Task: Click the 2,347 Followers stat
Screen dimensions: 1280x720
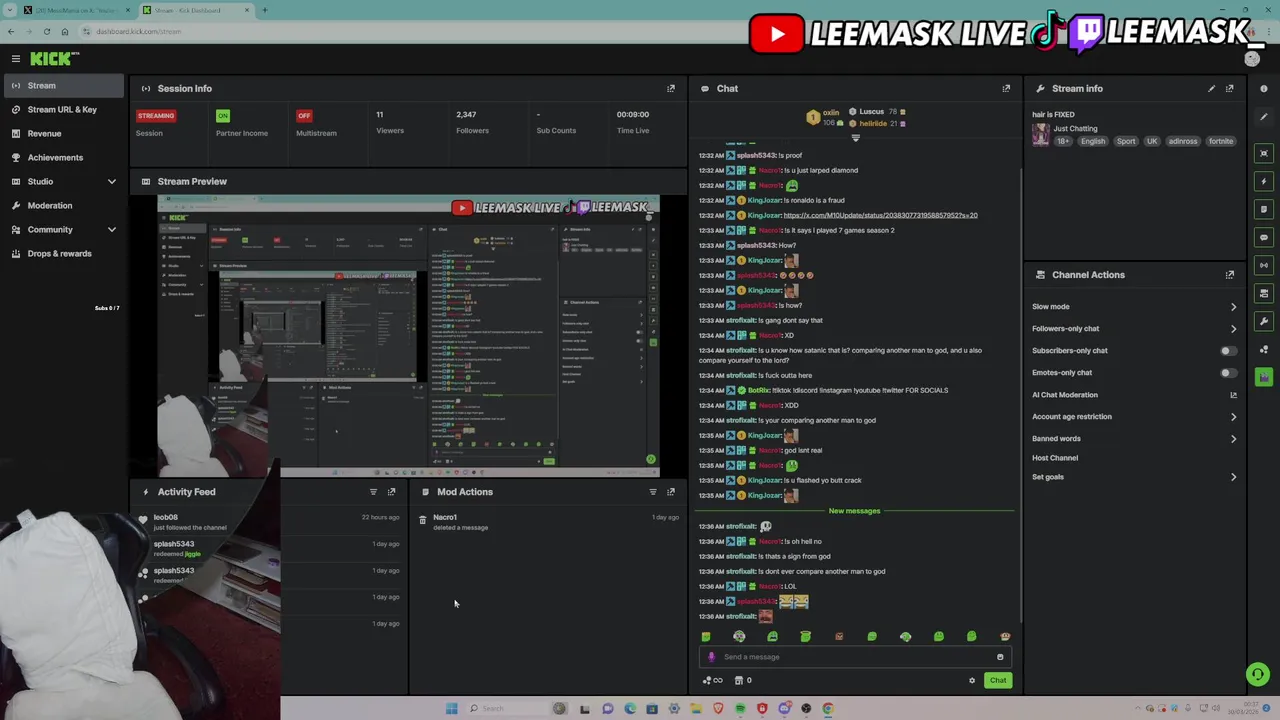Action: click(x=472, y=122)
